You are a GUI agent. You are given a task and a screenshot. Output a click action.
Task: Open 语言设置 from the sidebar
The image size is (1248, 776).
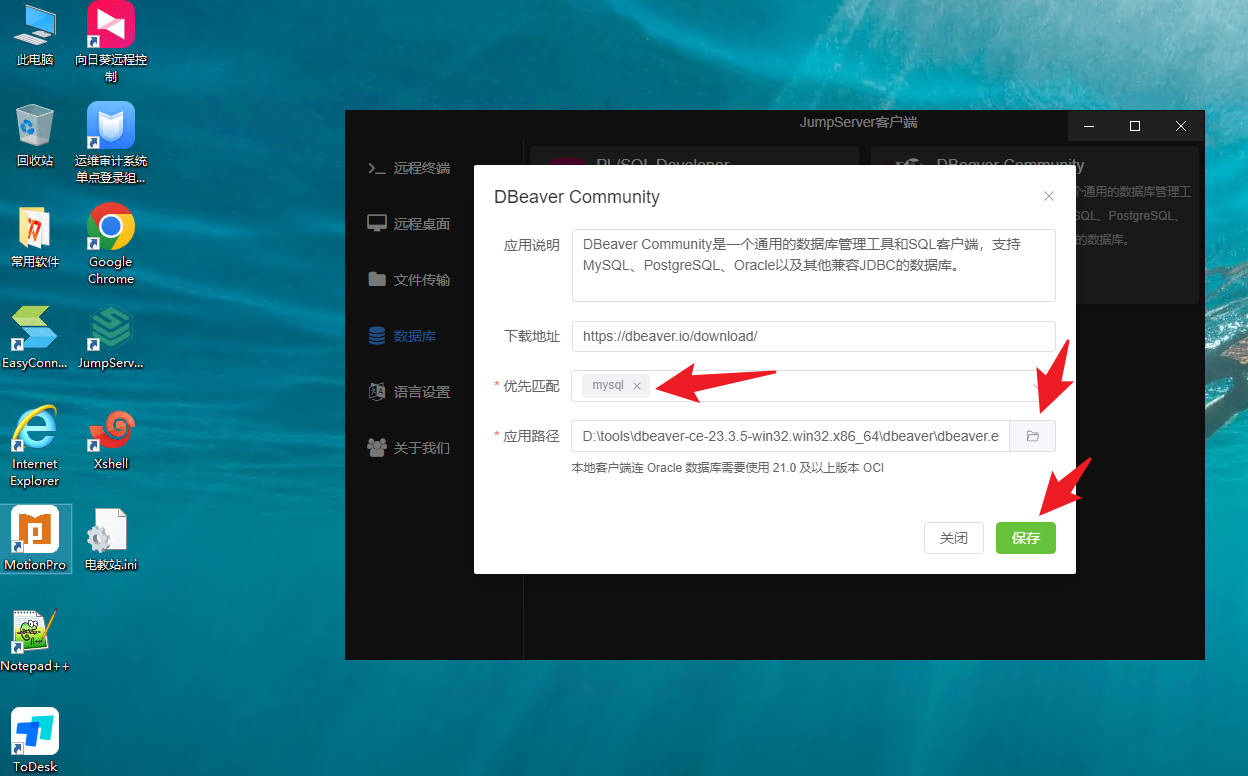coord(409,392)
